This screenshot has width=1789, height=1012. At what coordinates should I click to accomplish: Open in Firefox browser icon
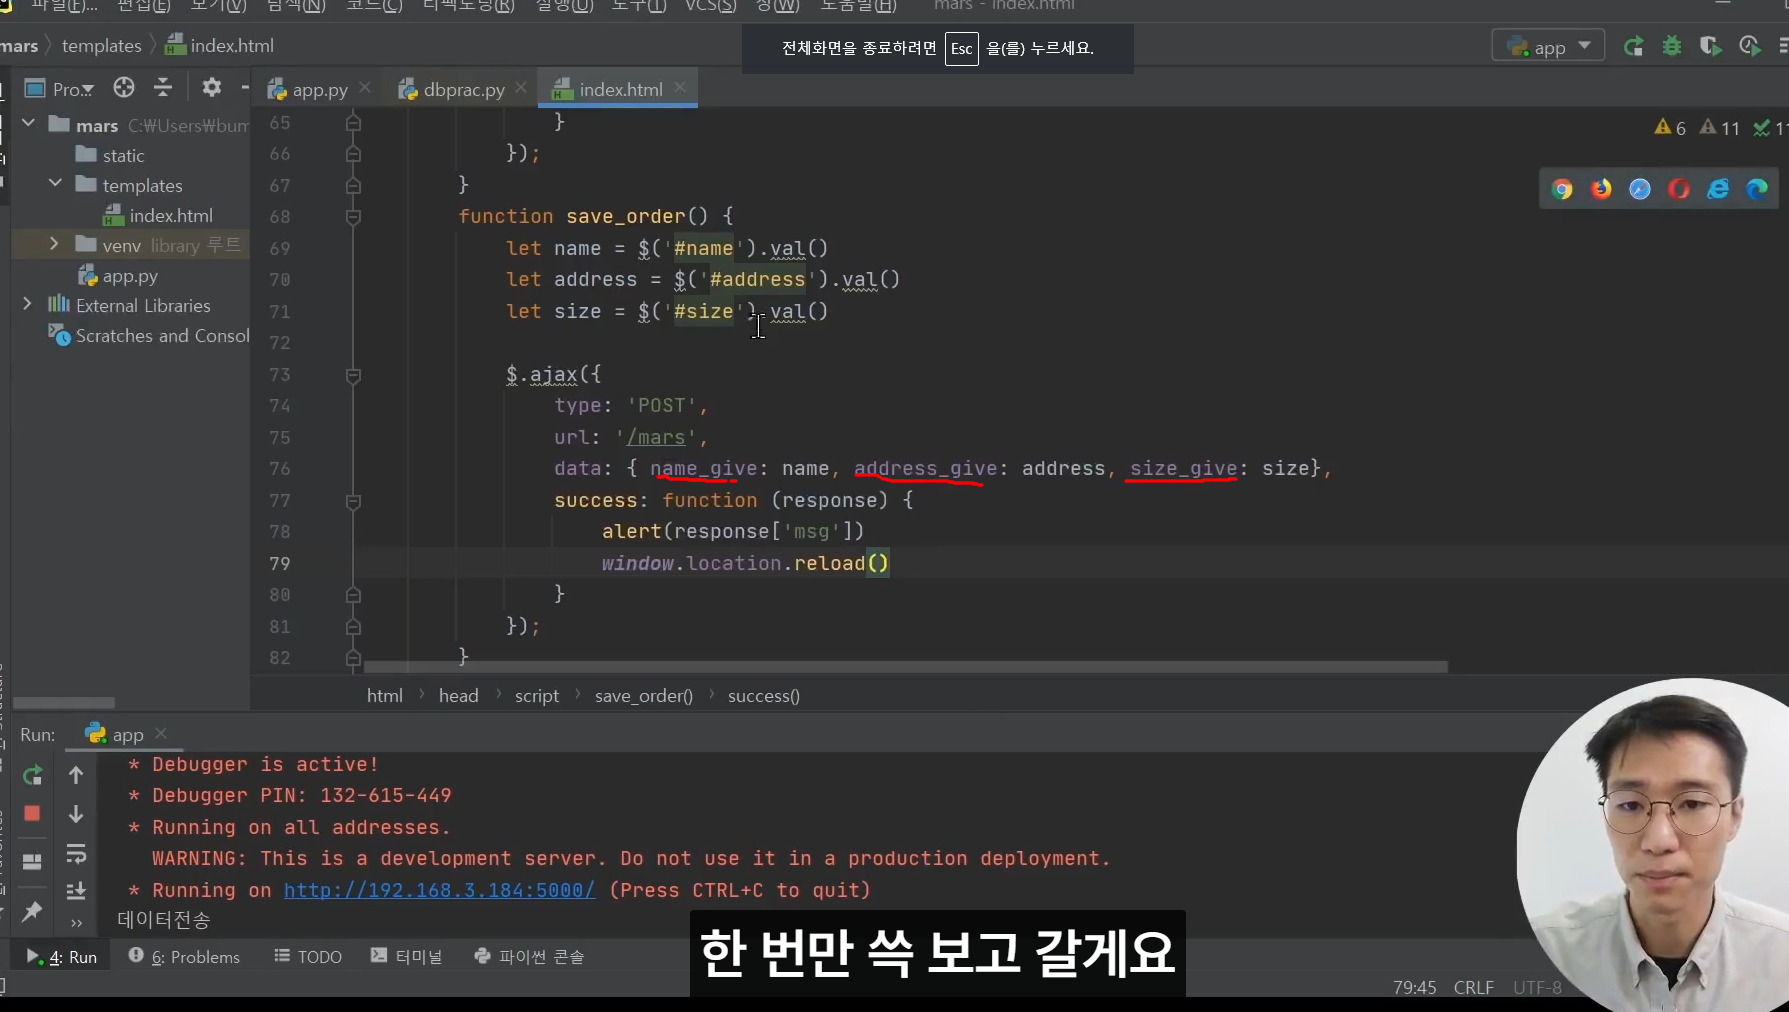pos(1601,189)
